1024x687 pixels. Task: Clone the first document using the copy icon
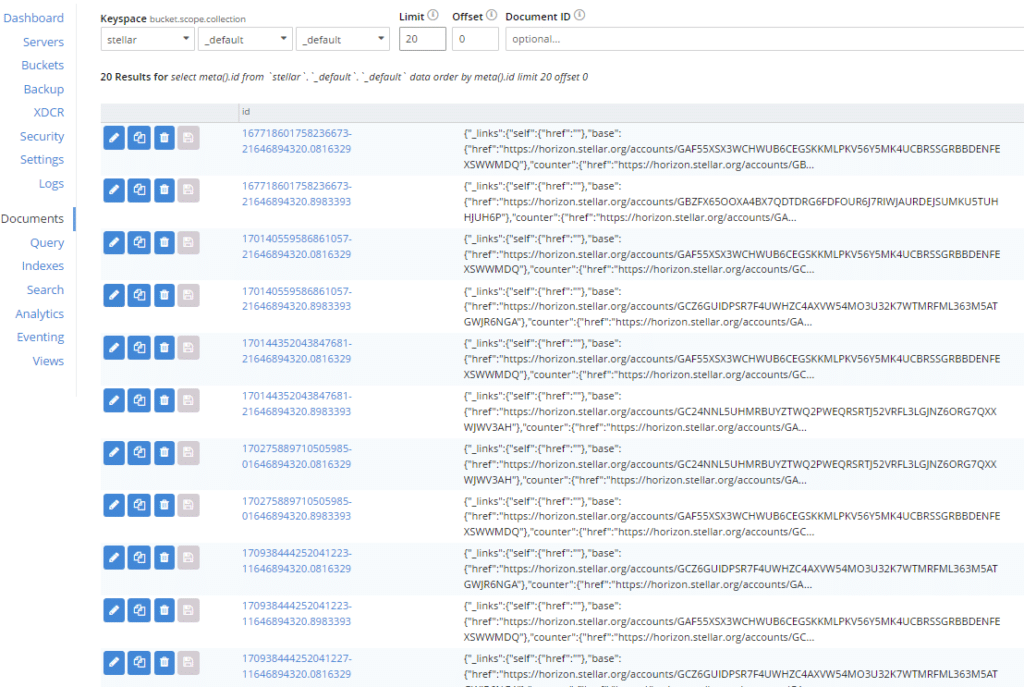pyautogui.click(x=138, y=137)
